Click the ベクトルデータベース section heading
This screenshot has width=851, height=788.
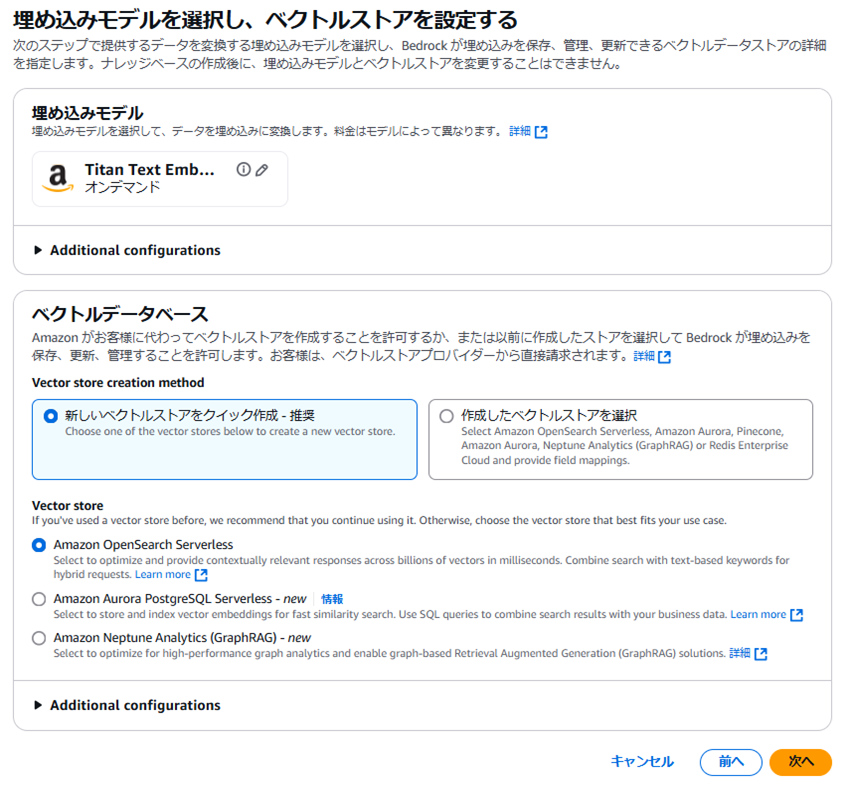(x=120, y=314)
